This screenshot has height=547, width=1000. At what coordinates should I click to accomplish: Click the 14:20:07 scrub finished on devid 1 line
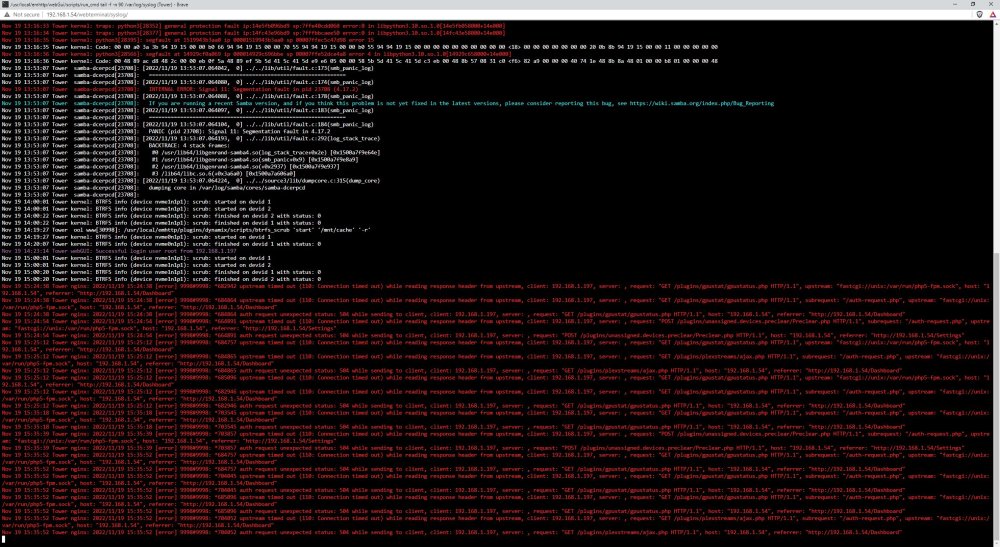pyautogui.click(x=161, y=244)
